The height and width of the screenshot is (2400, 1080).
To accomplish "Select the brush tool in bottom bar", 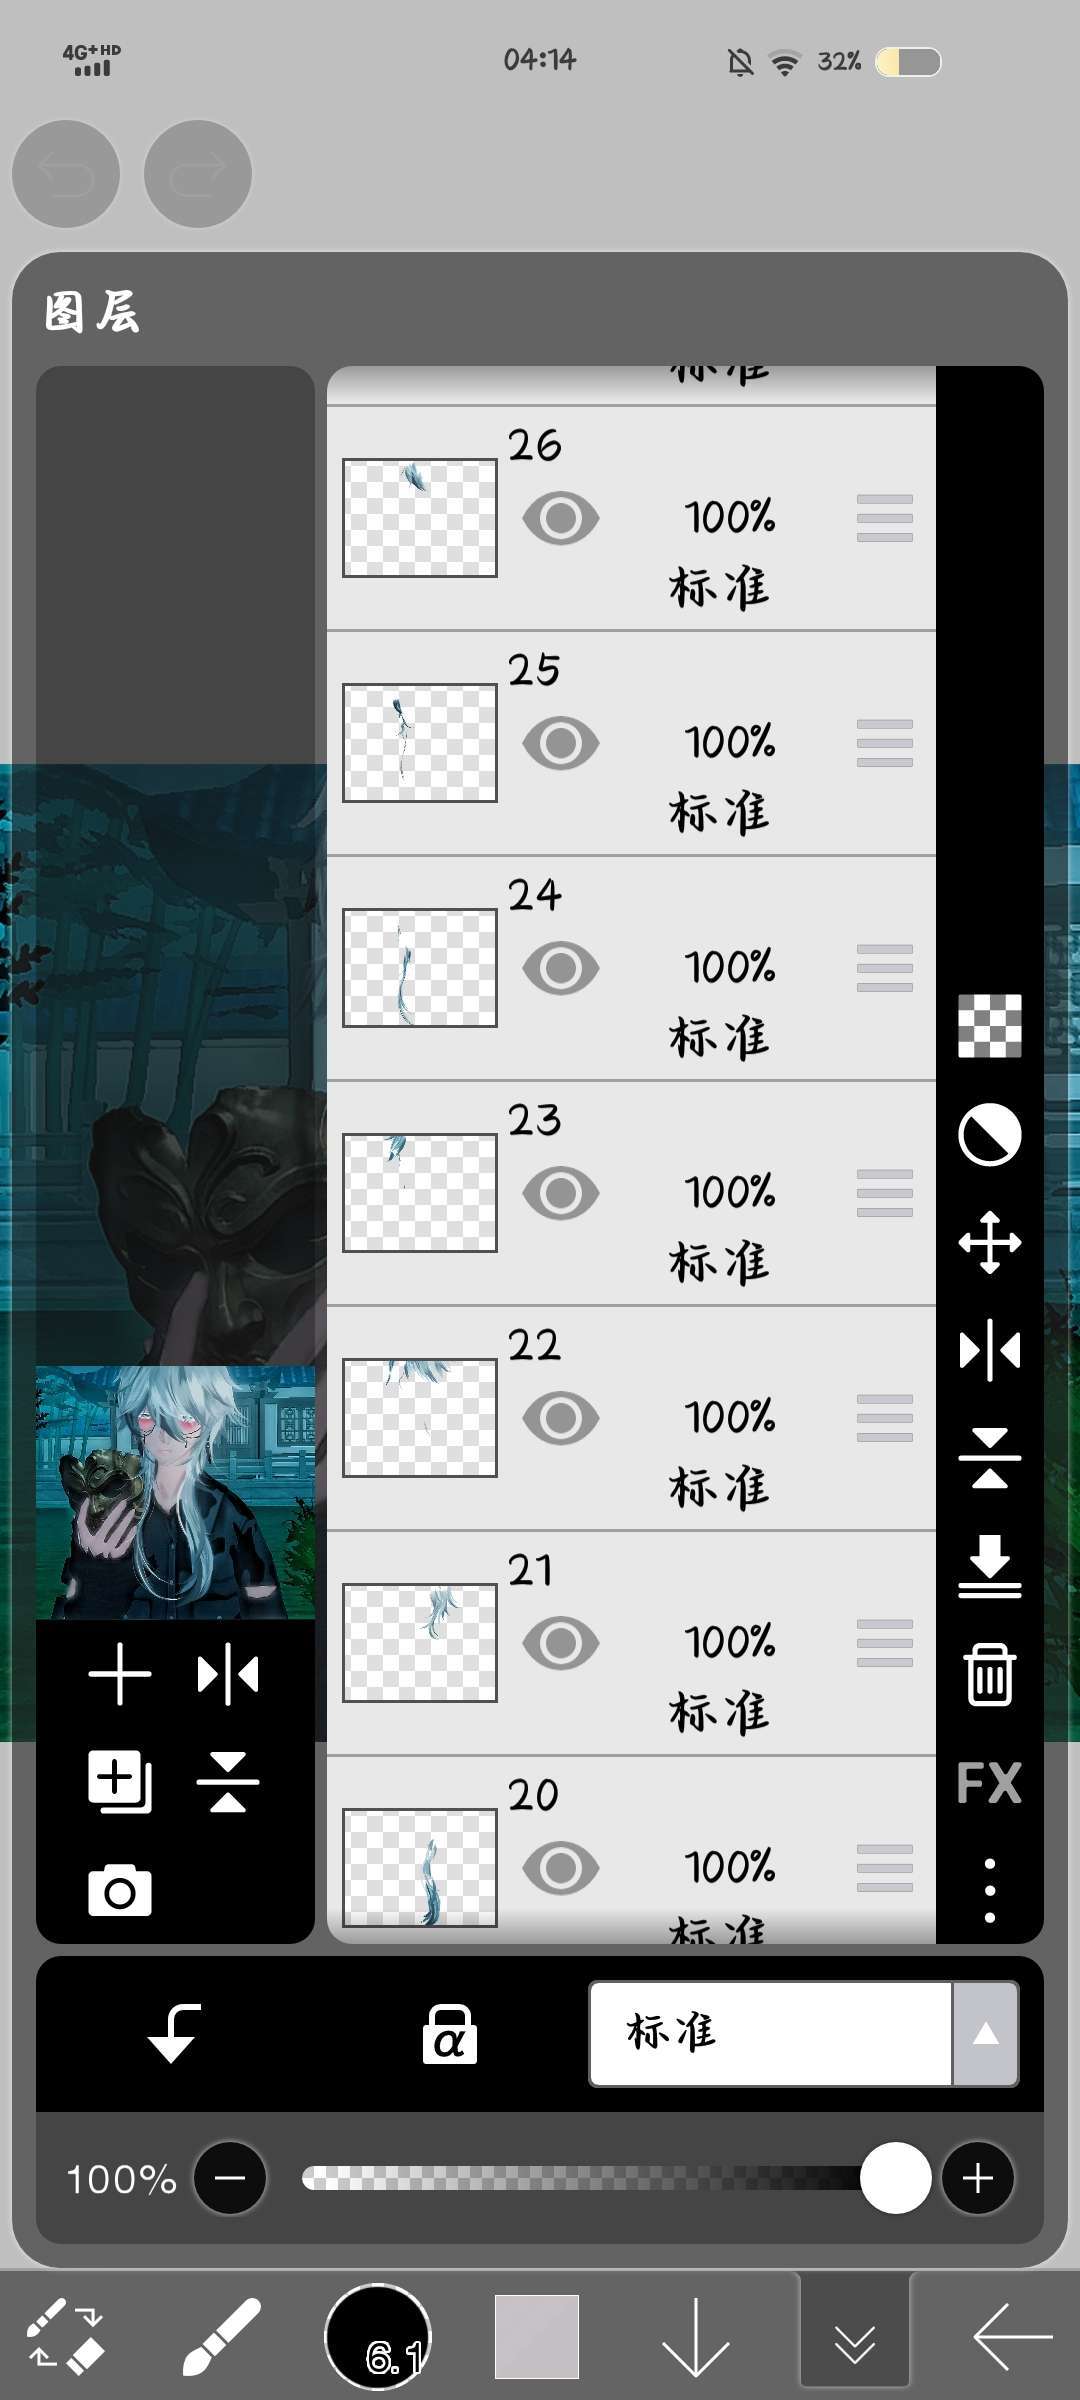I will 221,2337.
